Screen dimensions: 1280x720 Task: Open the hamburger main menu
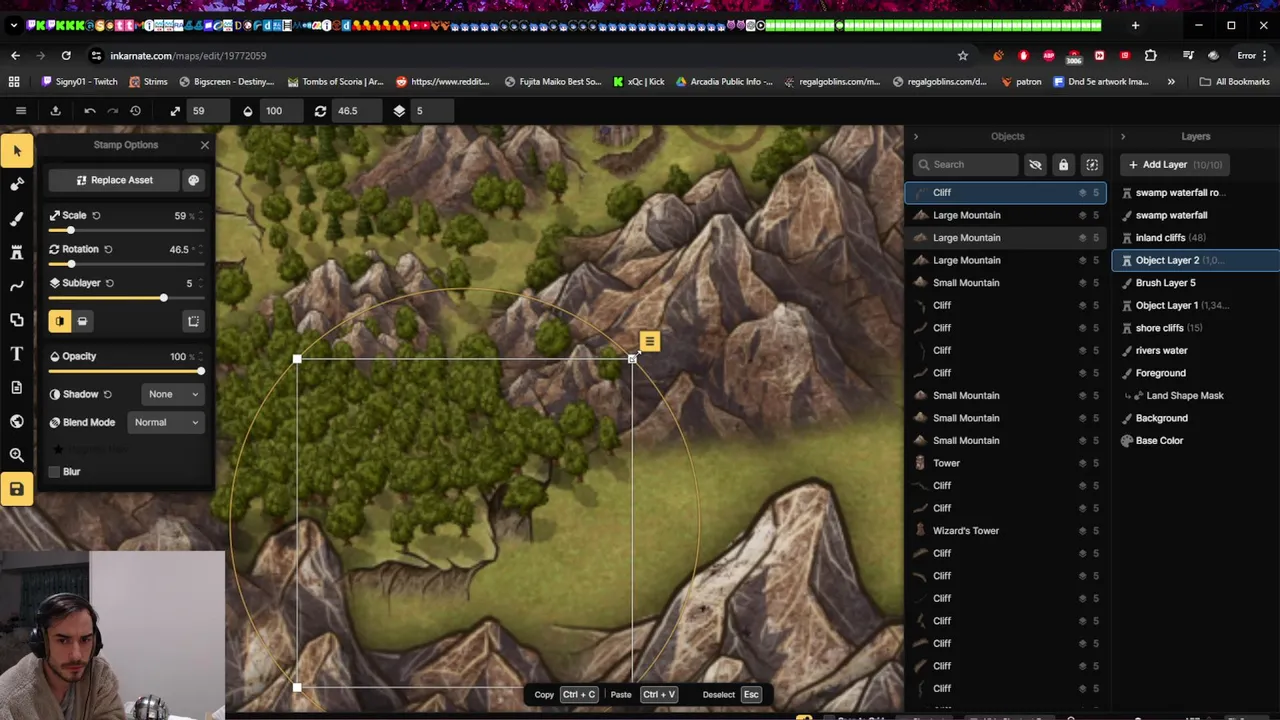(x=20, y=111)
